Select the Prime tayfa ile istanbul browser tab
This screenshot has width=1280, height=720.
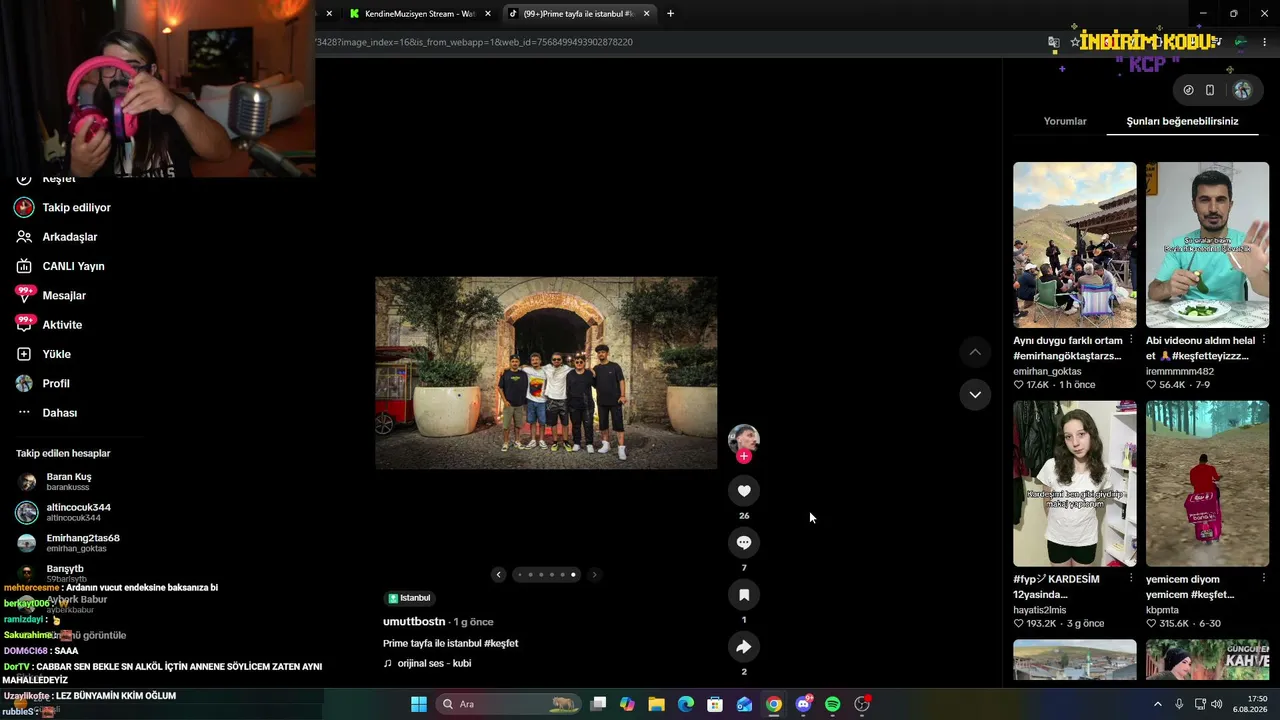click(578, 14)
